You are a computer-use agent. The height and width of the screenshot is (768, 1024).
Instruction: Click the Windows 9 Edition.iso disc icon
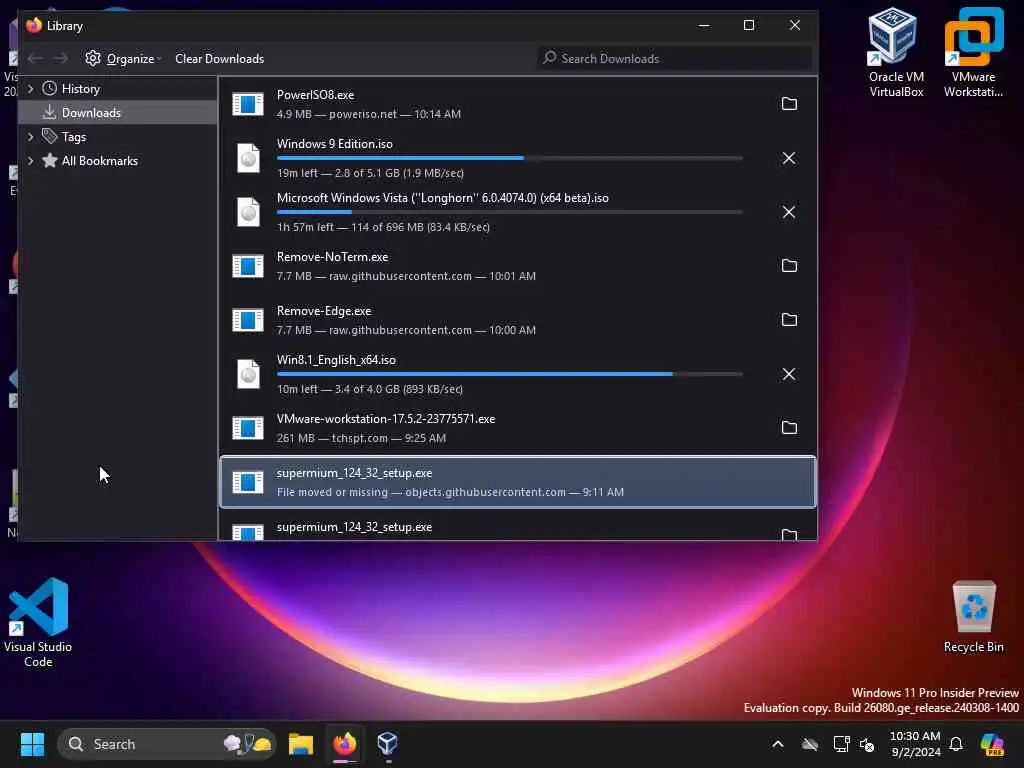click(x=248, y=158)
